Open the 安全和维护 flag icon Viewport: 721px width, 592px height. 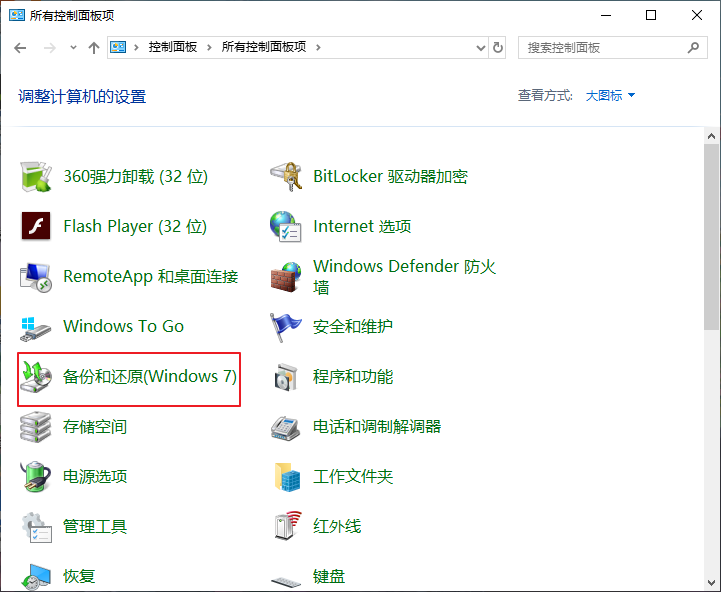286,327
